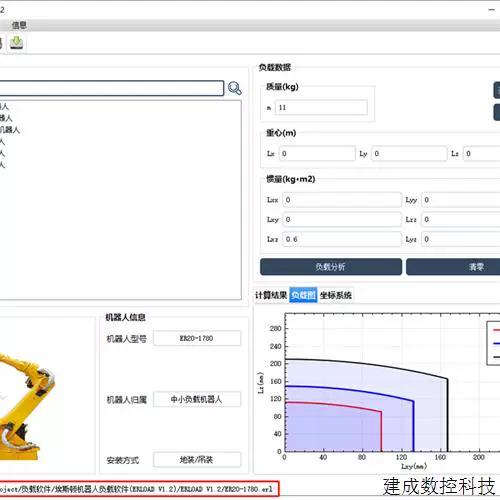The width and height of the screenshot is (500, 500).
Task: Click the magnifier search icon
Action: [x=235, y=88]
